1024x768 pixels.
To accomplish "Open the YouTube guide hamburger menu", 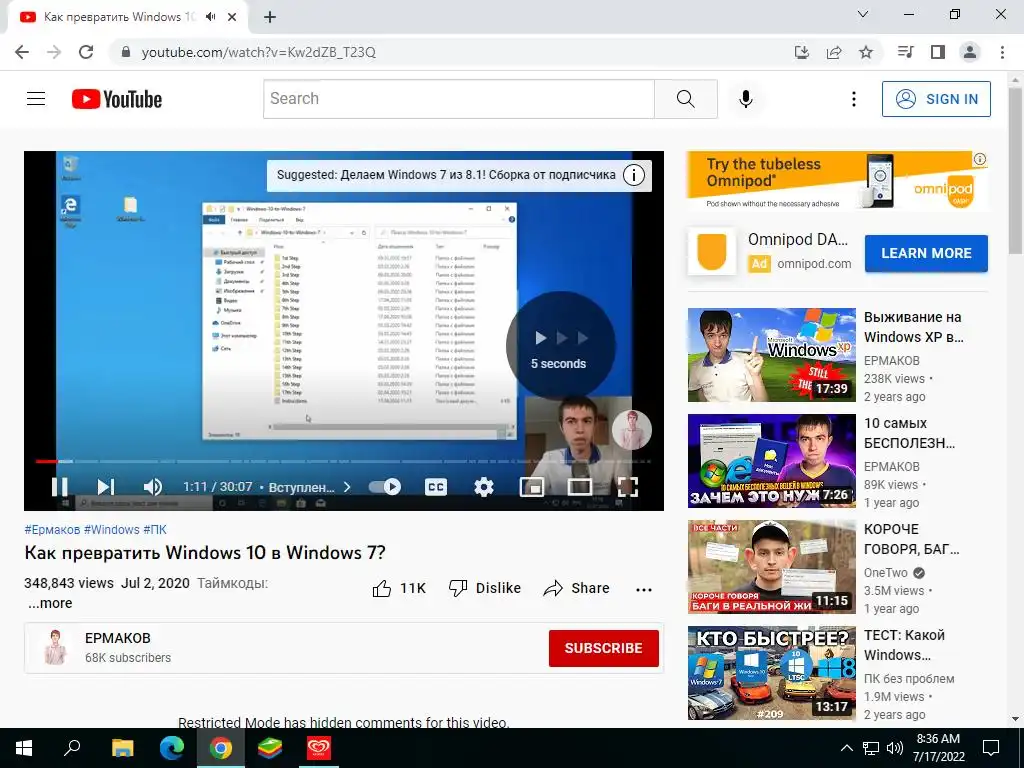I will pos(36,99).
